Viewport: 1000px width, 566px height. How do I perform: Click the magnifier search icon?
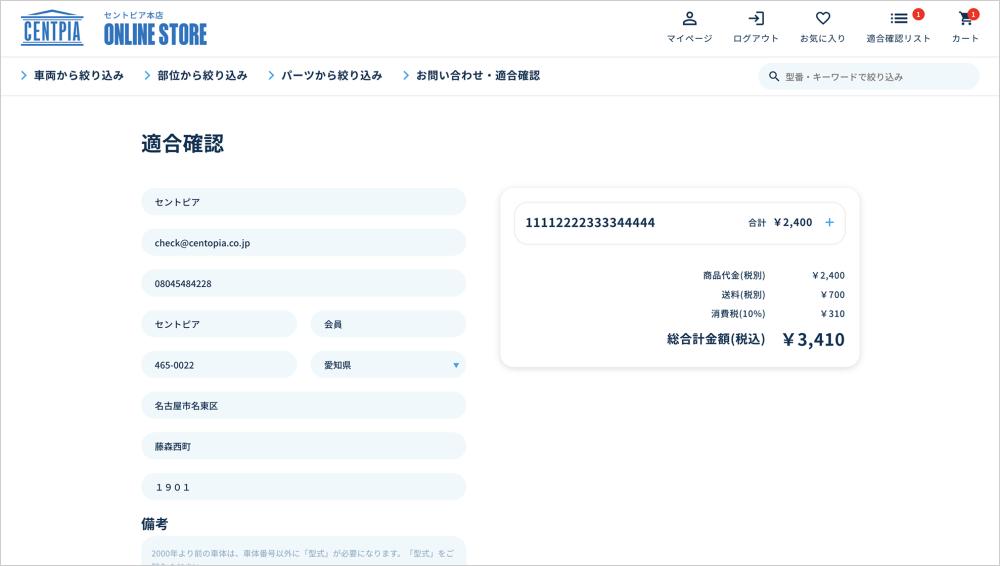774,76
